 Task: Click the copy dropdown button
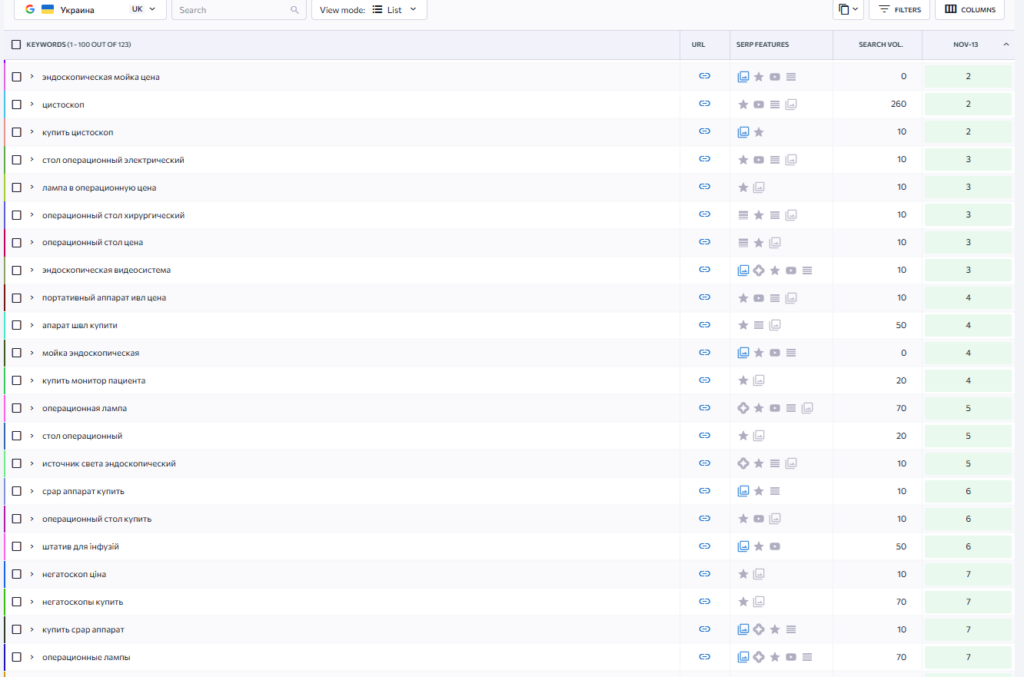[848, 9]
